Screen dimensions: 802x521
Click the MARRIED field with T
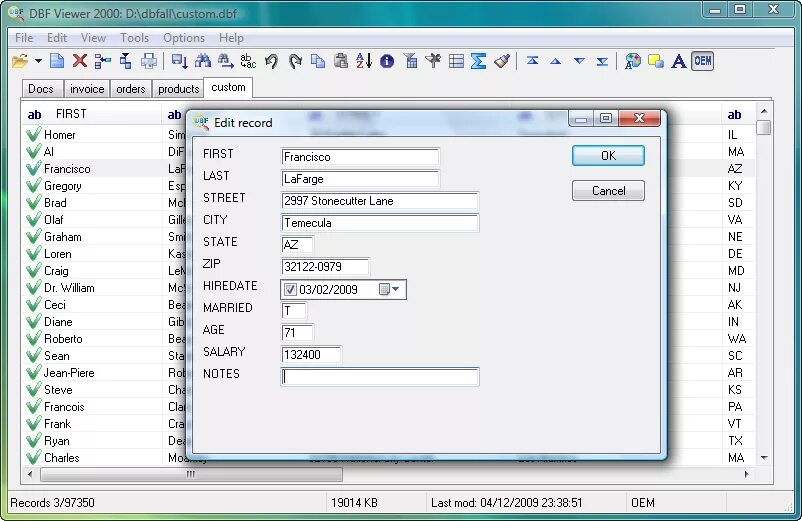[294, 310]
